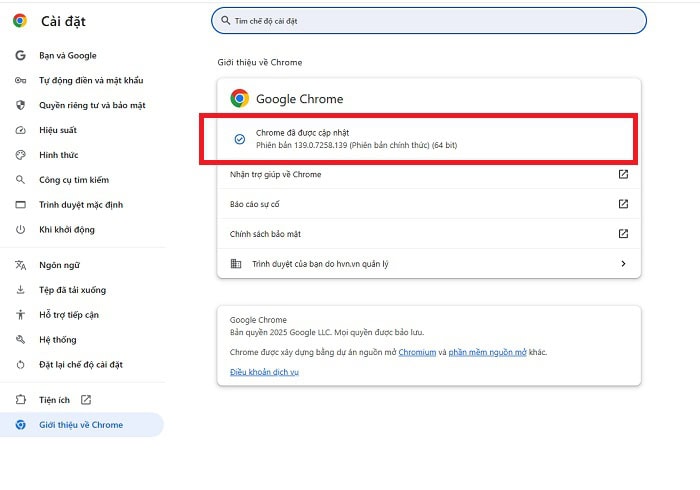The width and height of the screenshot is (700, 490).
Task: Click Nhận trợ giúp về Chrome row
Action: pos(429,174)
